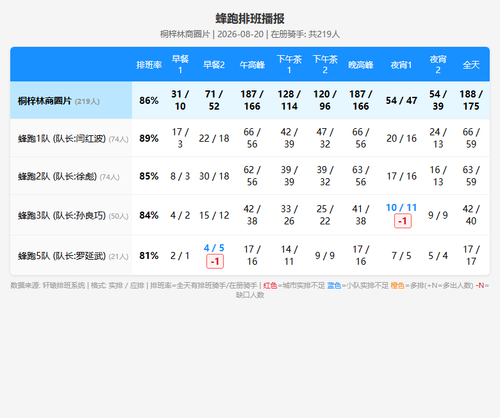The image size is (500, 418).
Task: Click the 84% rate for 蜂跑3队
Action: point(149,215)
